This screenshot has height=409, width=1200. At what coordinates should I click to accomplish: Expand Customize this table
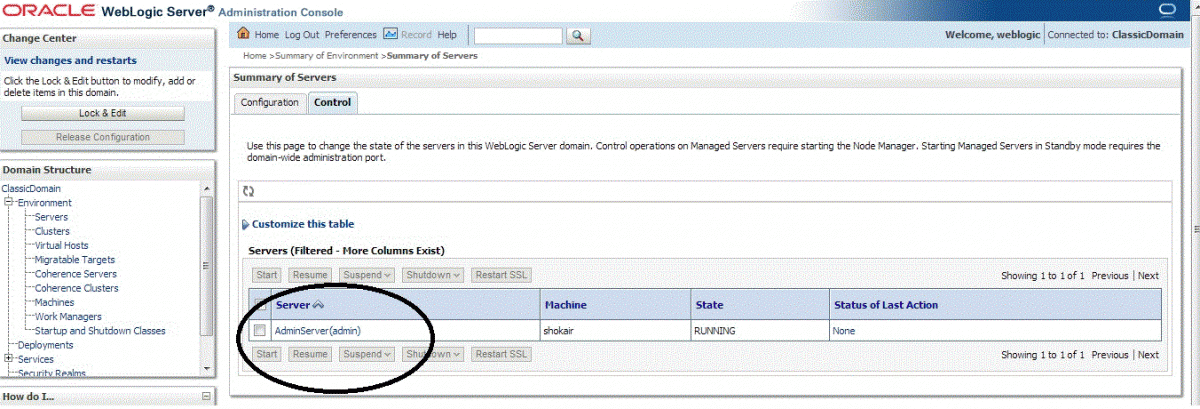302,224
